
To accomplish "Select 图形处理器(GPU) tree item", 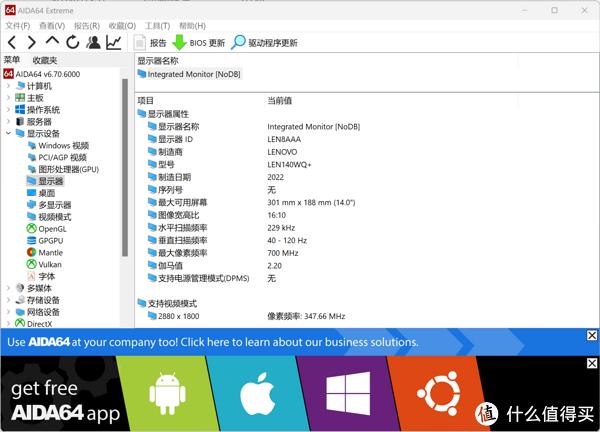I will coord(64,169).
